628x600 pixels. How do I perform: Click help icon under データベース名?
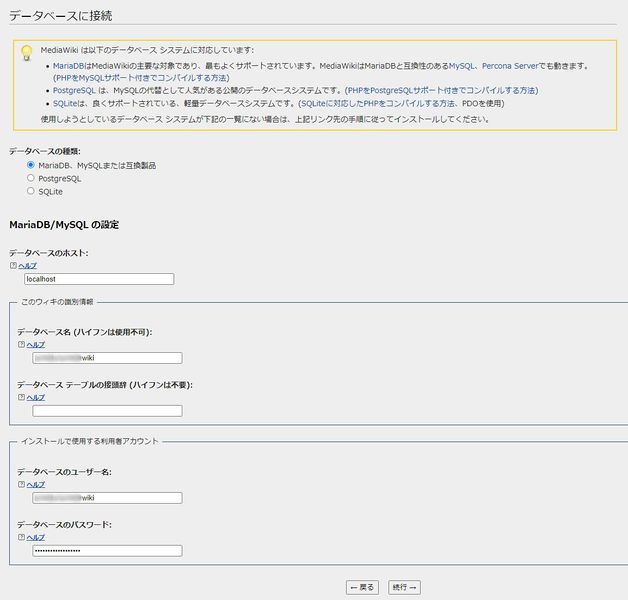(x=21, y=344)
